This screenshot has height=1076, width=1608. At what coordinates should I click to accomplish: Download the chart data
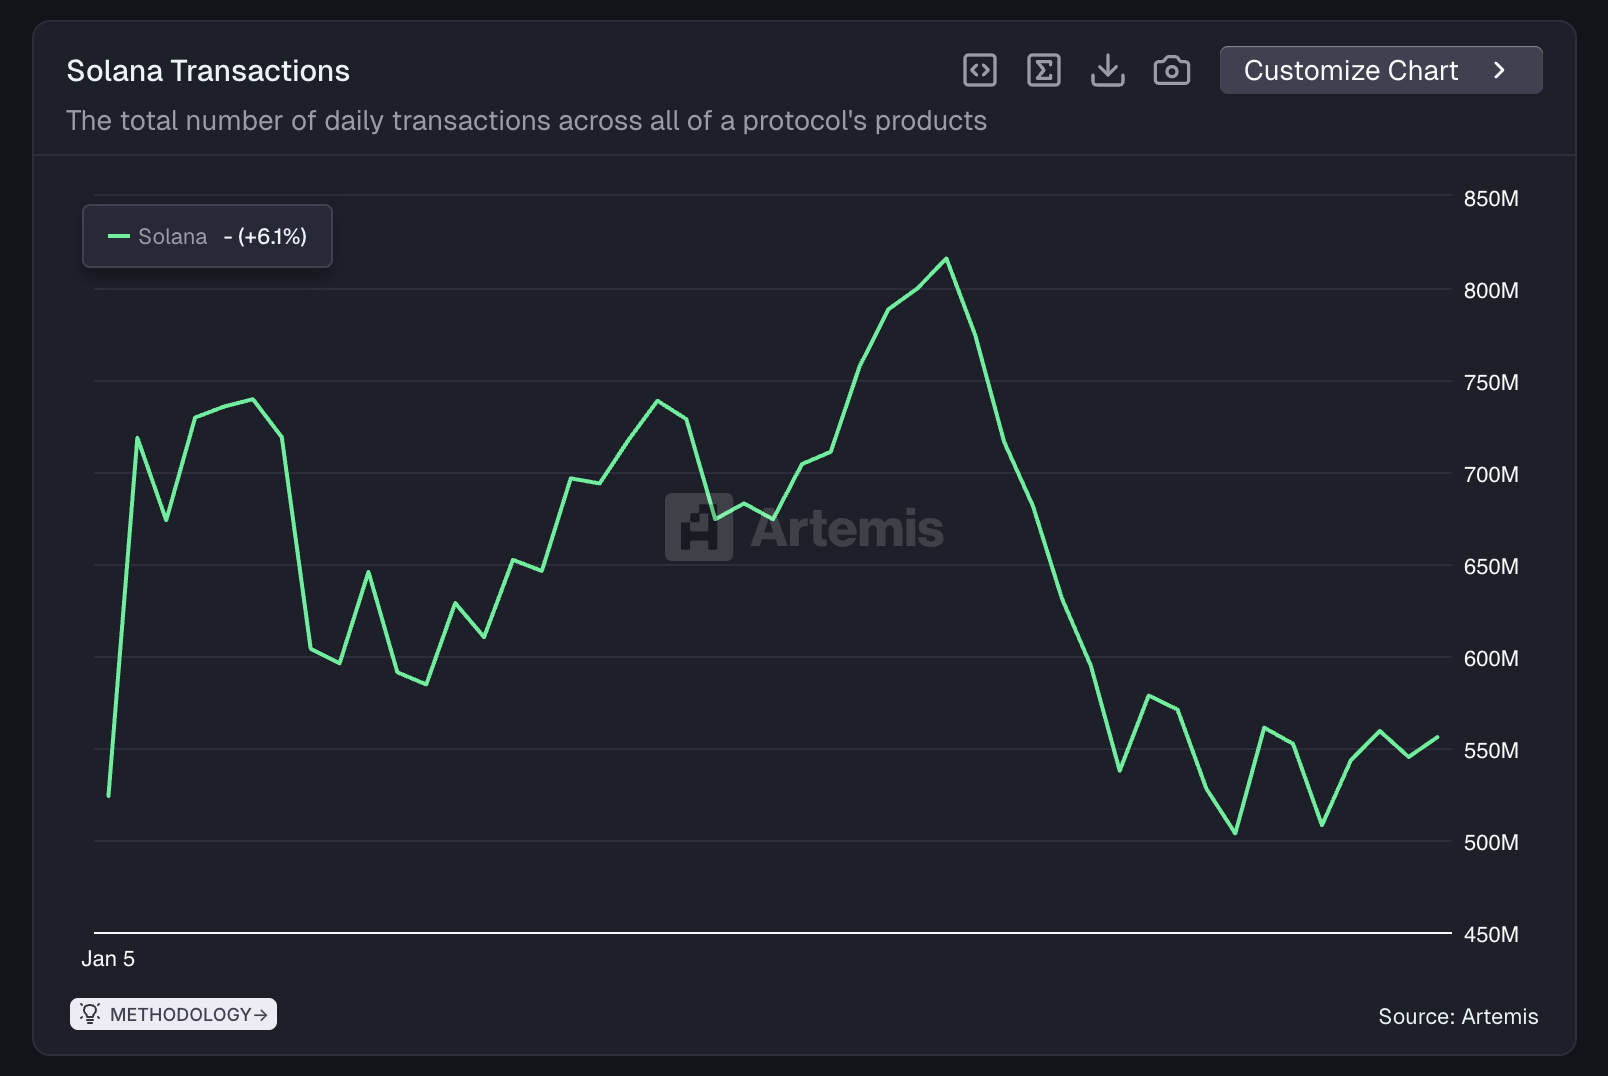point(1108,70)
